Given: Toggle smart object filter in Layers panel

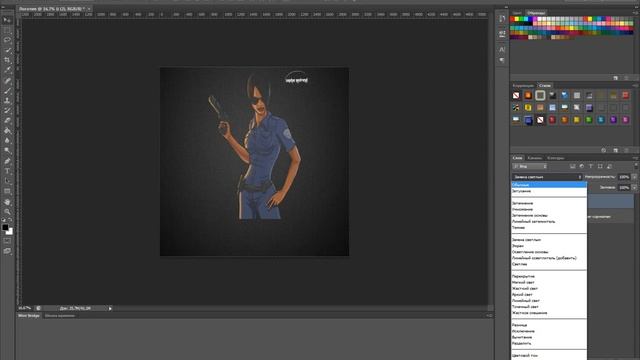Looking at the screenshot, I should coord(609,166).
